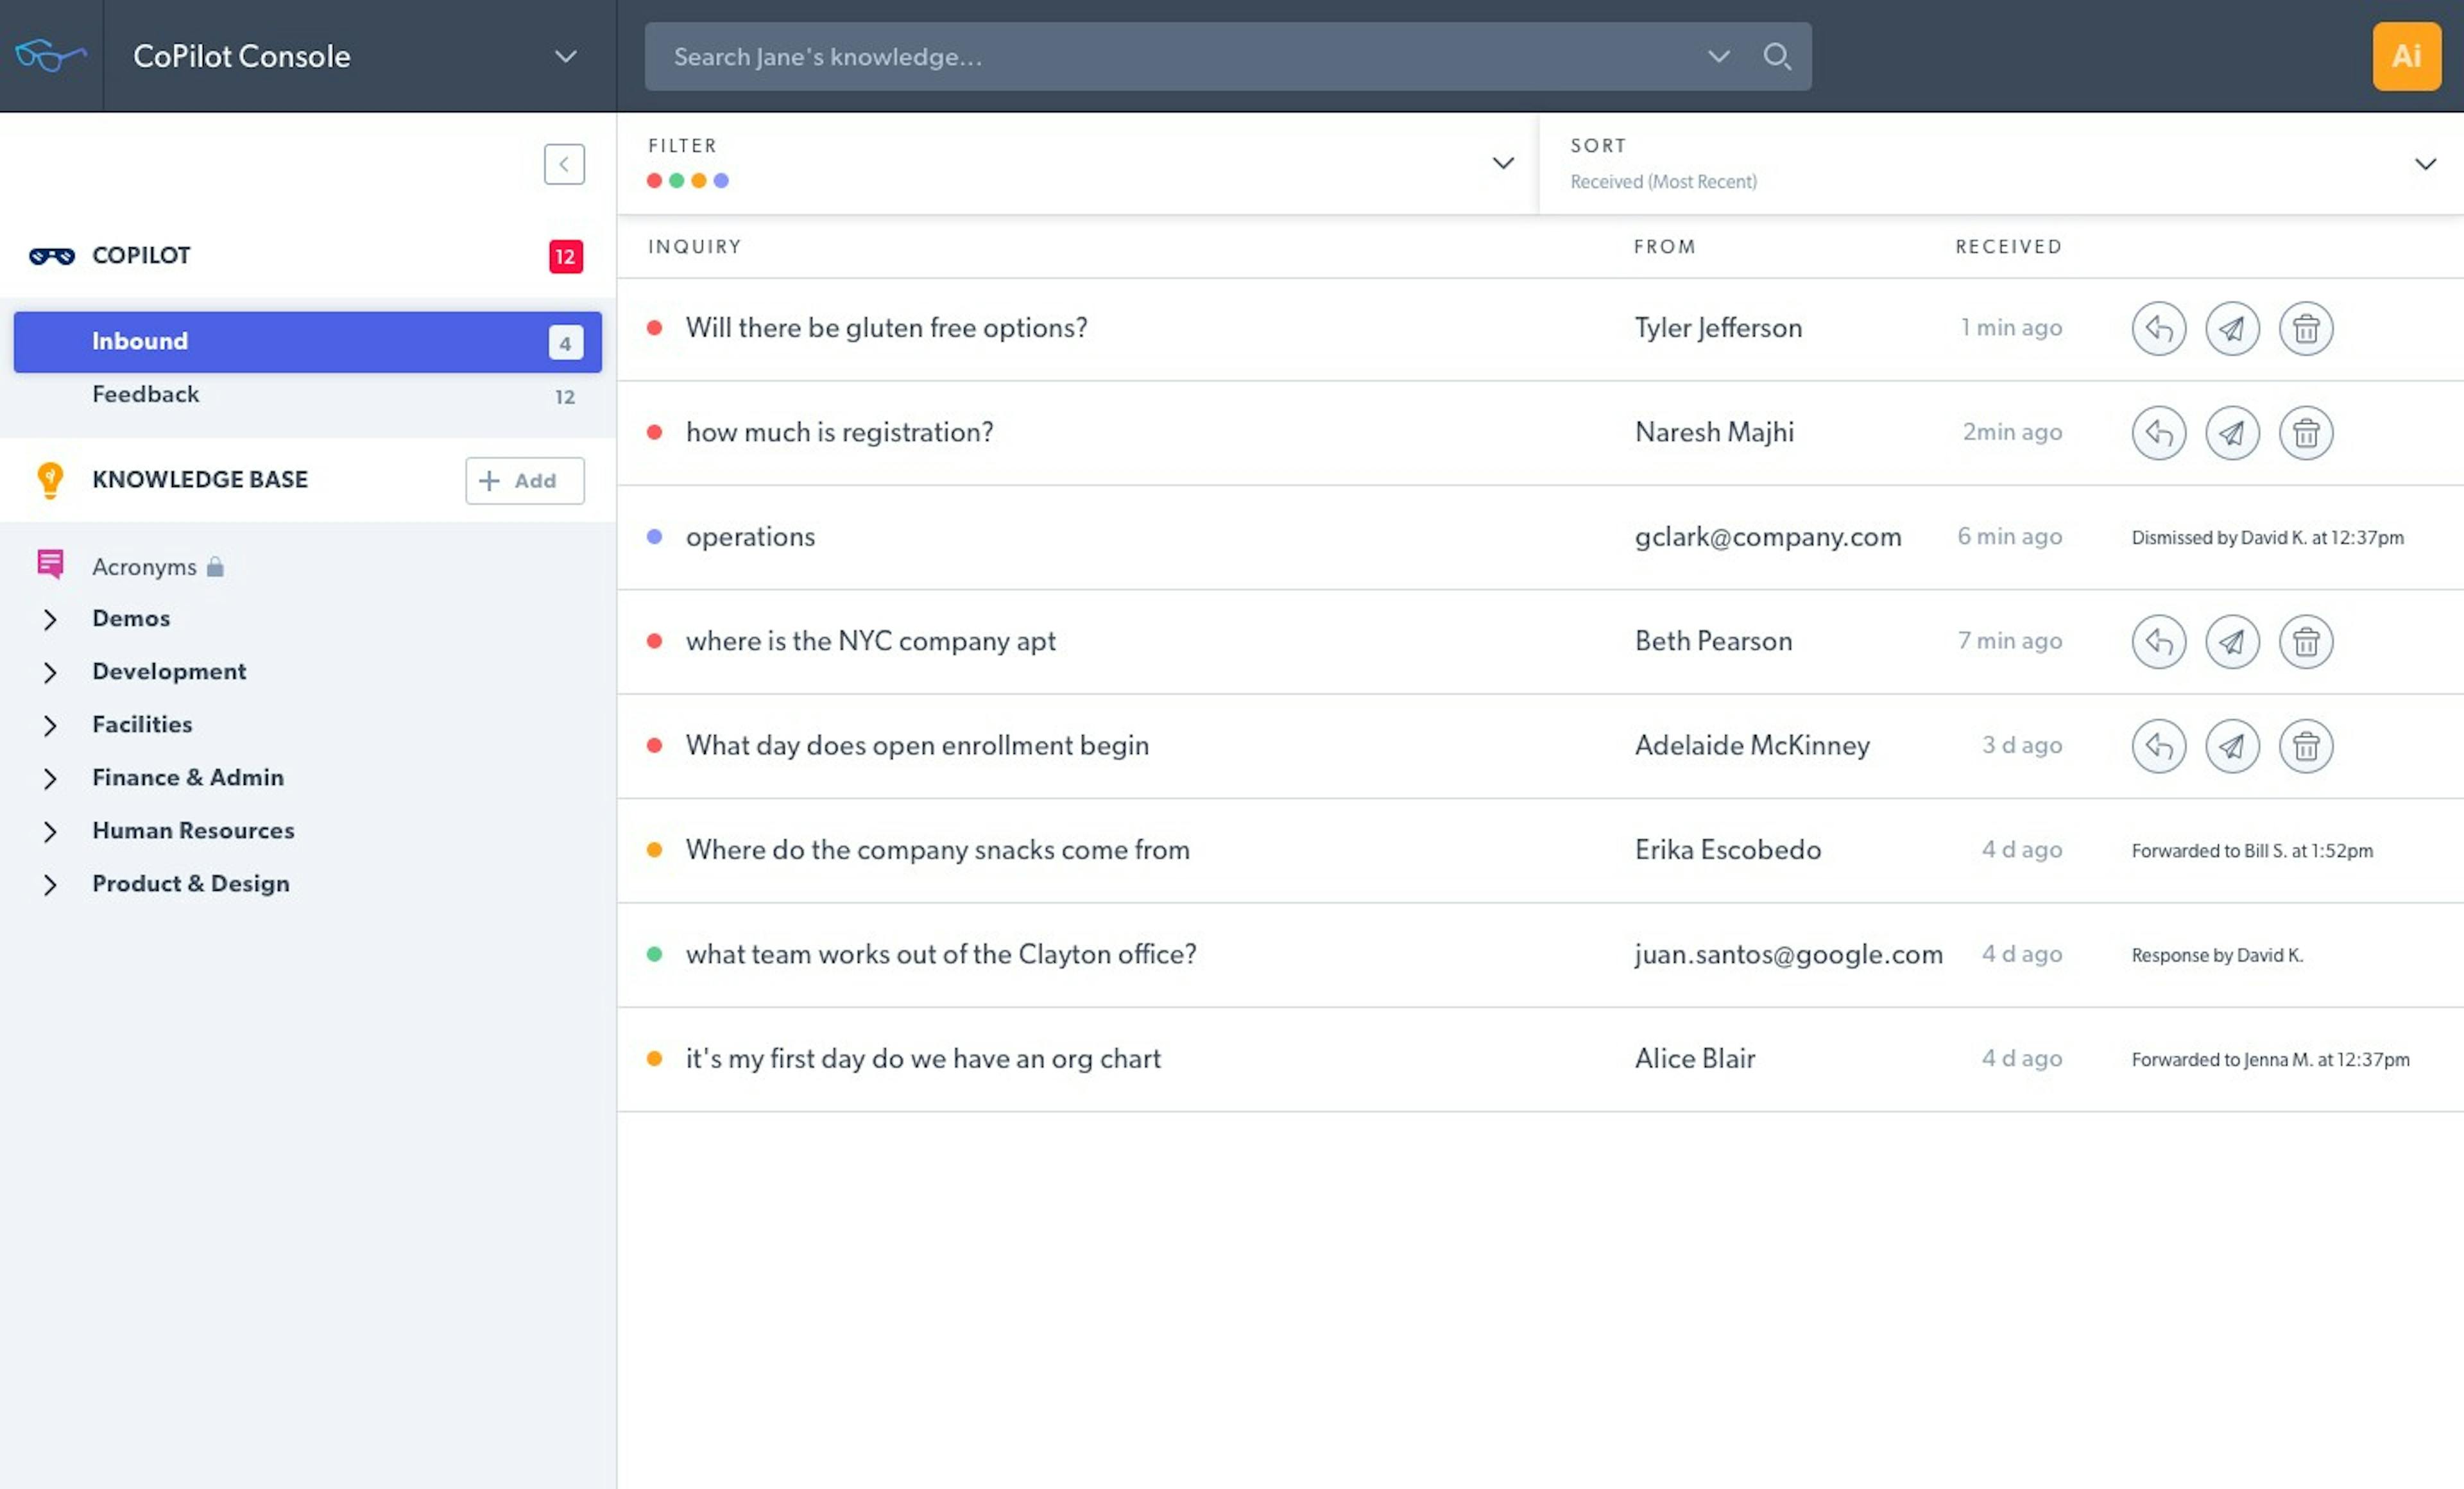
Task: Expand the Filter dropdown
Action: (1502, 163)
